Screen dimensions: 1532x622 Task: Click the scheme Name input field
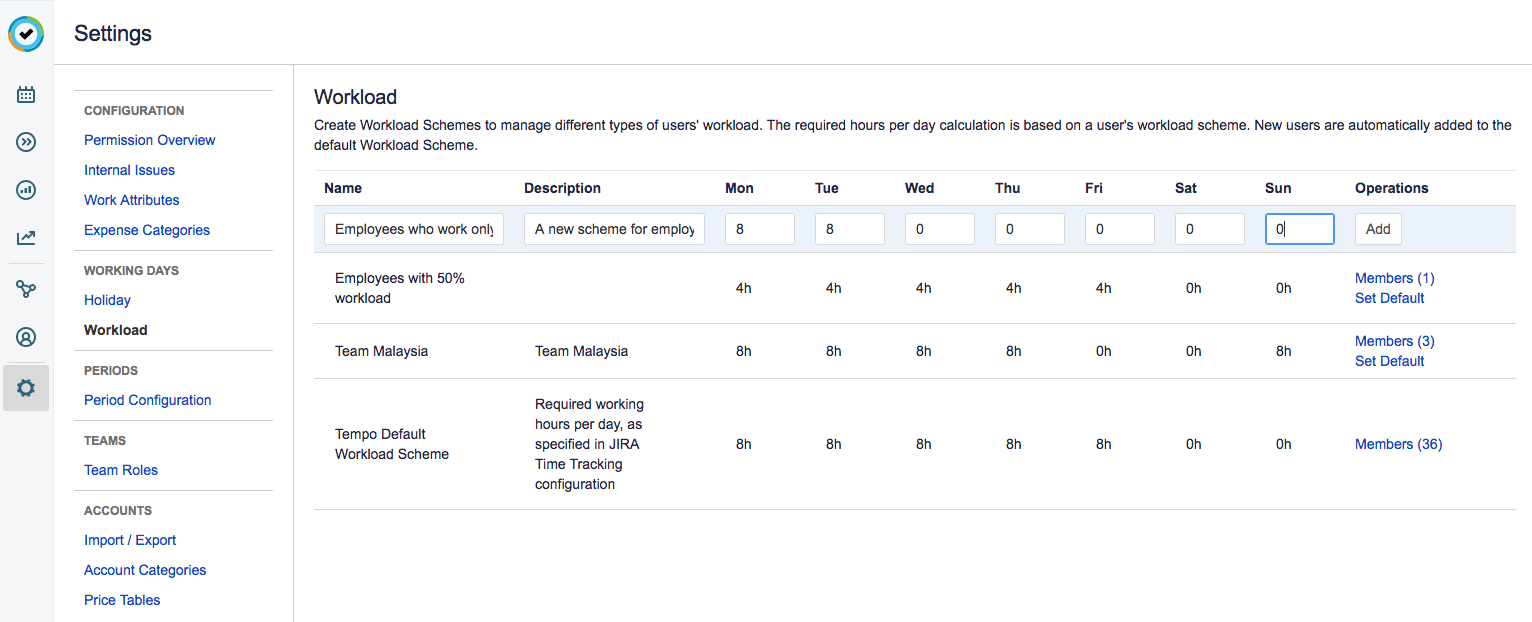[x=413, y=228]
